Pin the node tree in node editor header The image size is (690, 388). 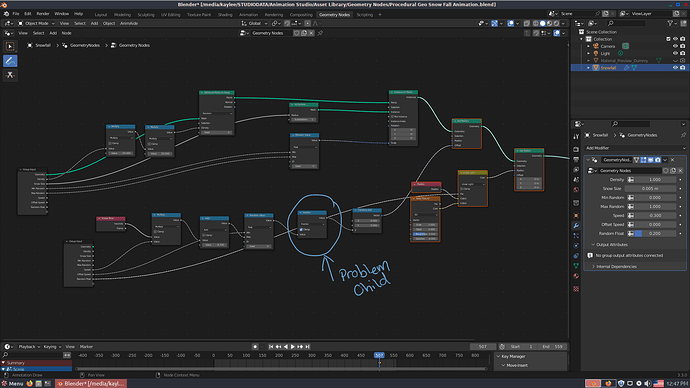(320, 33)
